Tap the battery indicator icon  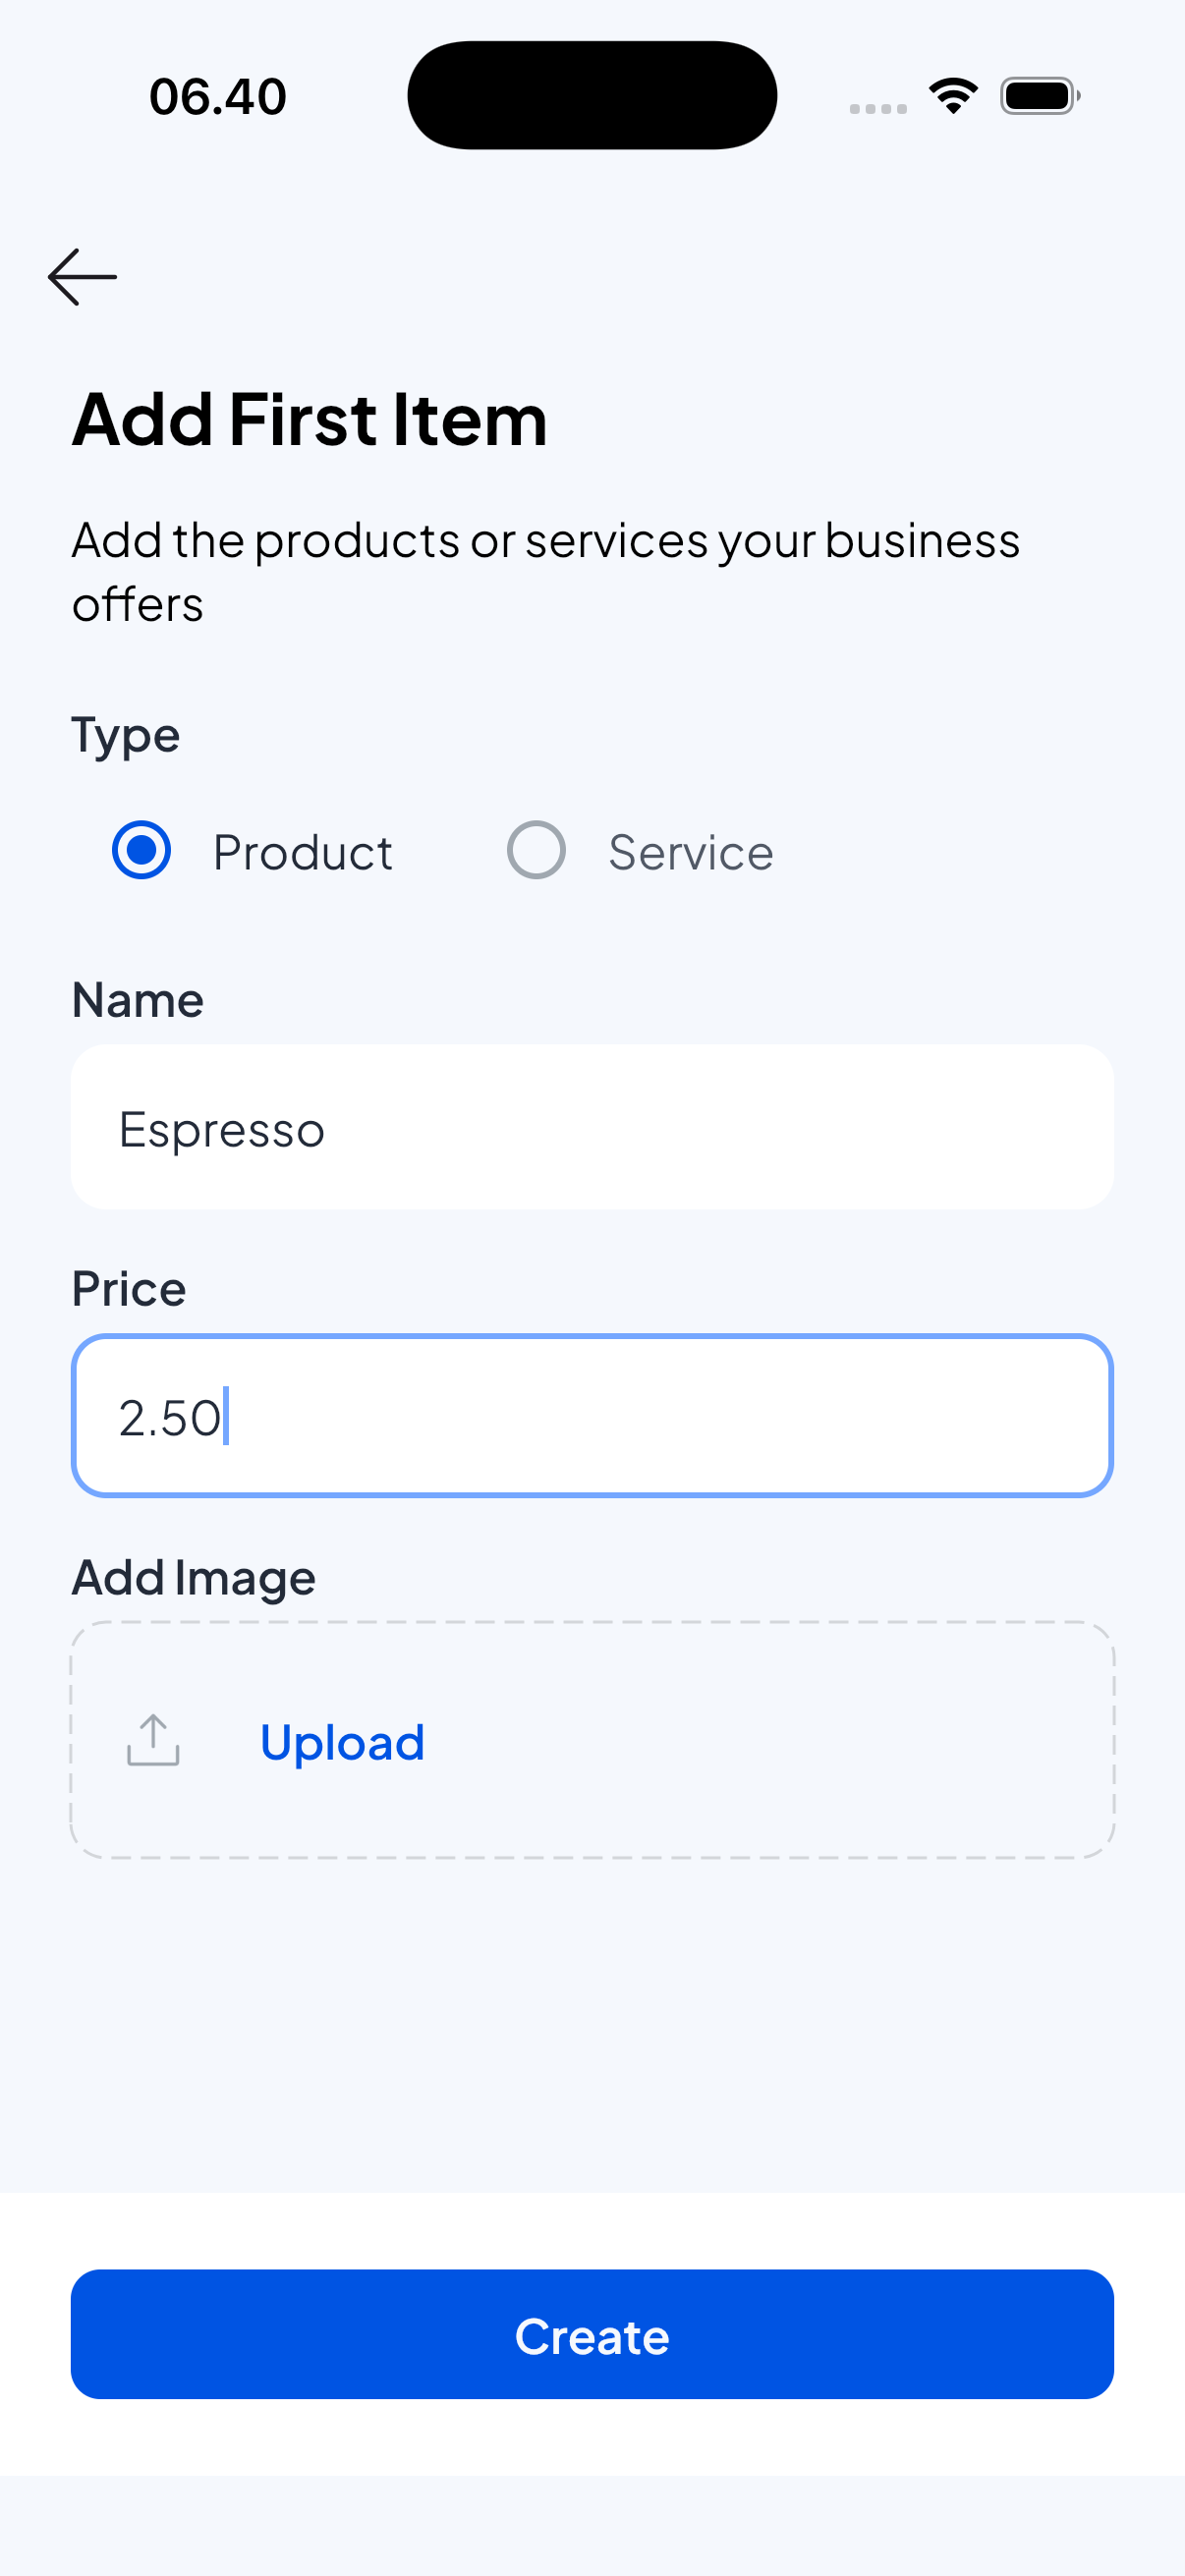[x=1039, y=96]
